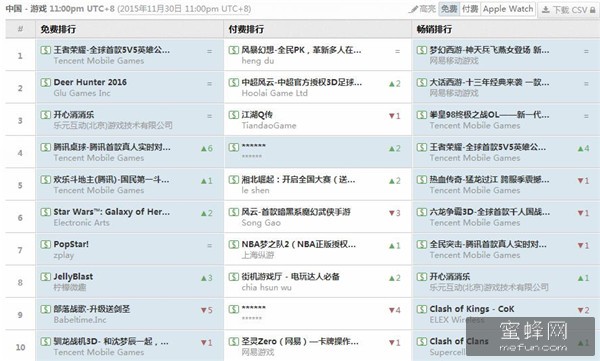Click the 下载 CSV button

tap(569, 10)
